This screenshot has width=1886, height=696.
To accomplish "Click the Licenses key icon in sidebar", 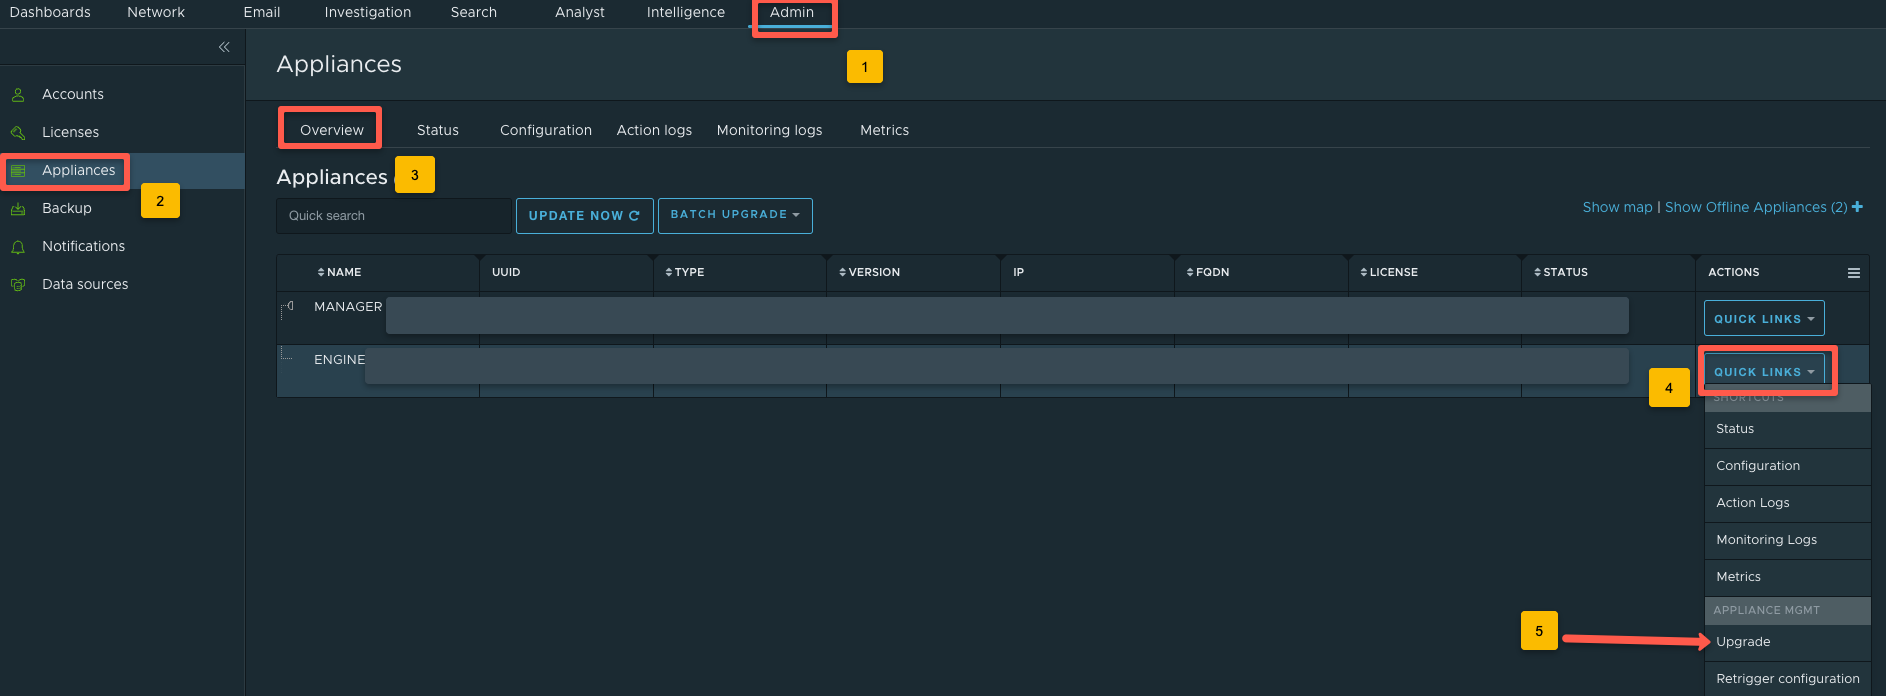I will (x=18, y=133).
